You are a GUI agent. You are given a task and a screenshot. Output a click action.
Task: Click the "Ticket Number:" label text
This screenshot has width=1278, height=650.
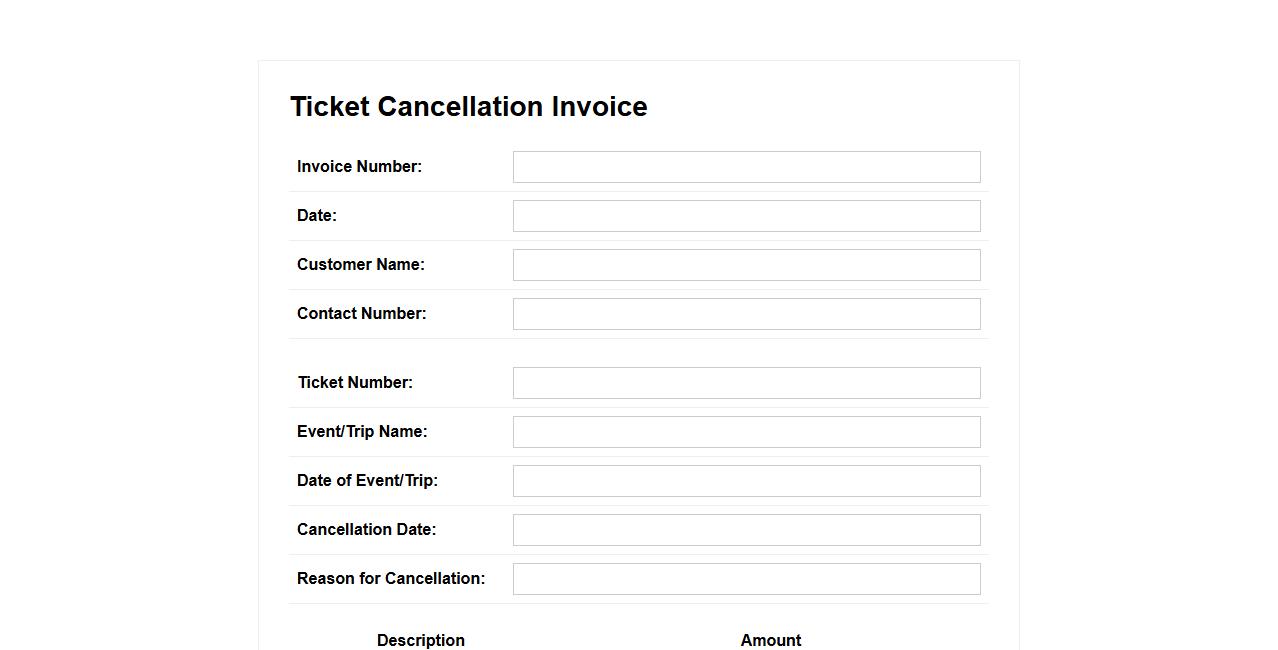click(x=355, y=383)
